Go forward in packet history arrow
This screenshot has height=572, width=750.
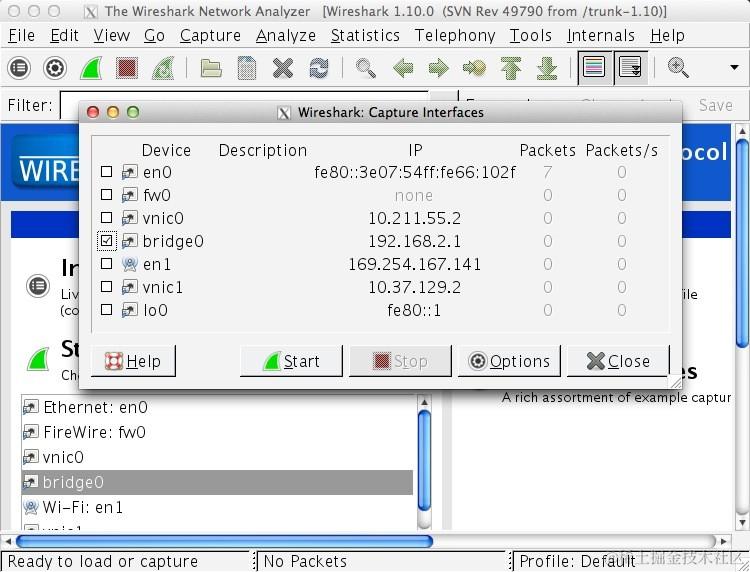(x=439, y=68)
